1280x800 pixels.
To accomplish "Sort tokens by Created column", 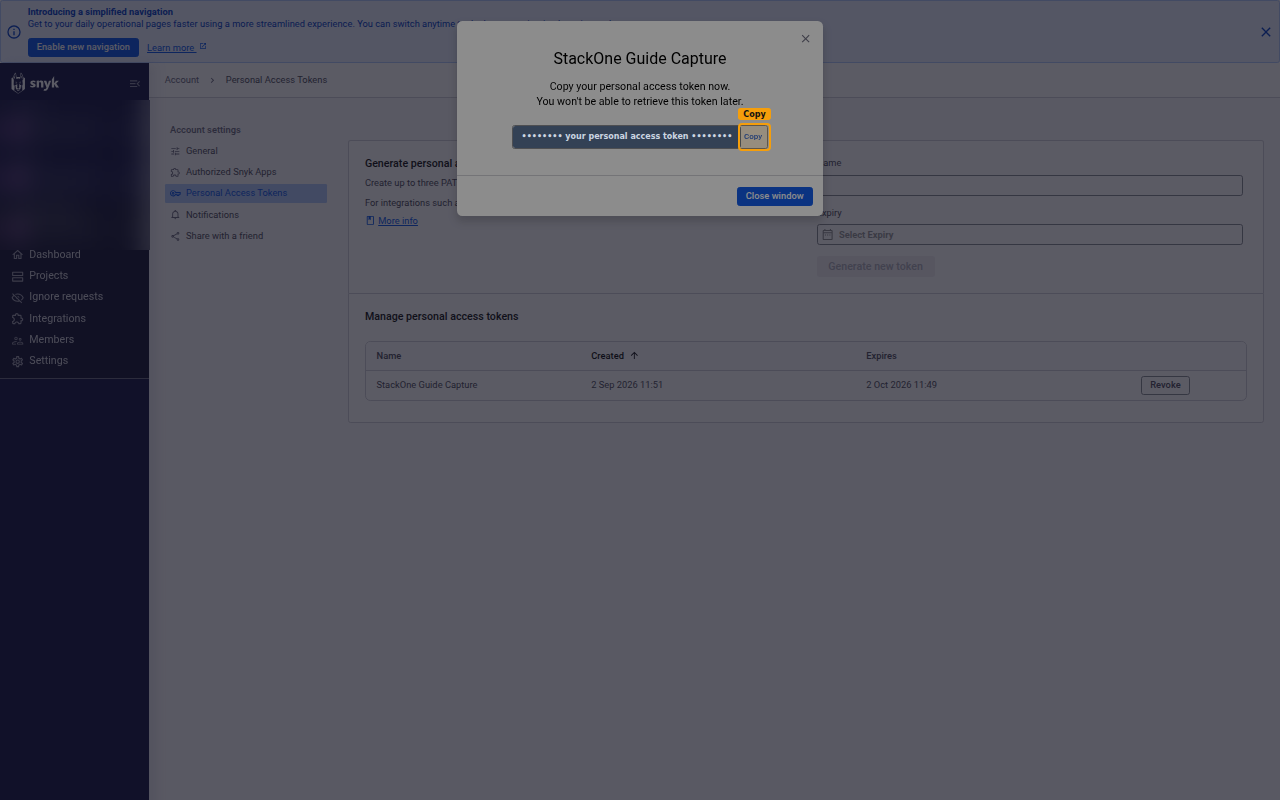I will pos(607,356).
